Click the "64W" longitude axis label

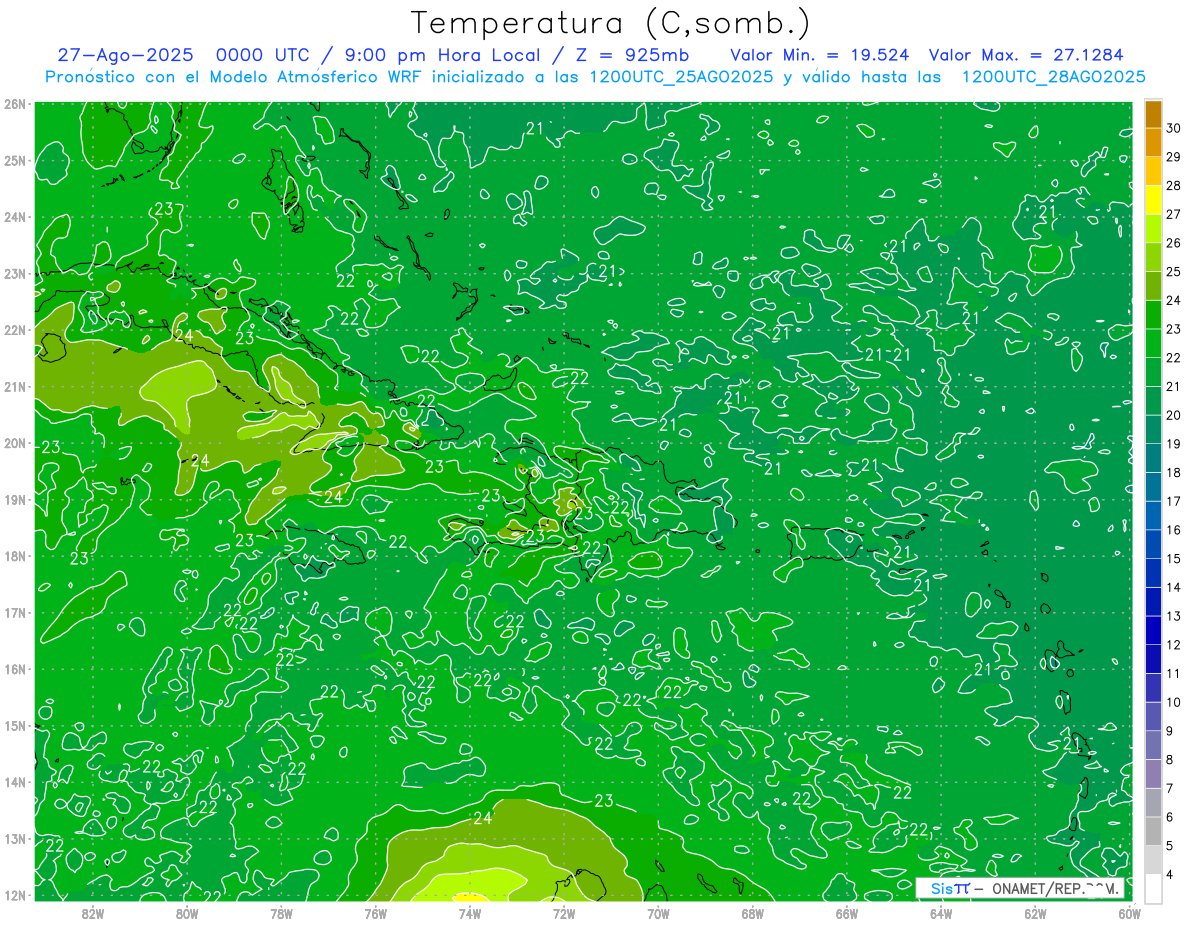point(941,913)
